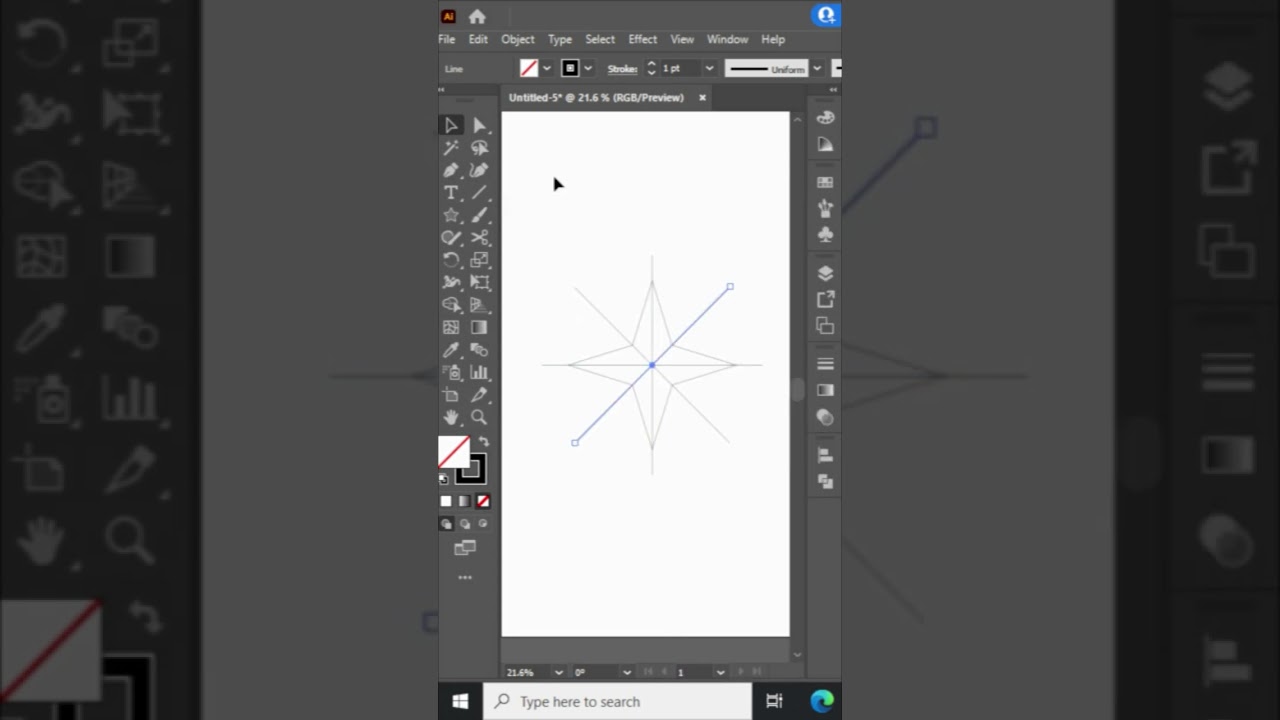1280x720 pixels.
Task: Click the control bar fill swatch
Action: 529,69
